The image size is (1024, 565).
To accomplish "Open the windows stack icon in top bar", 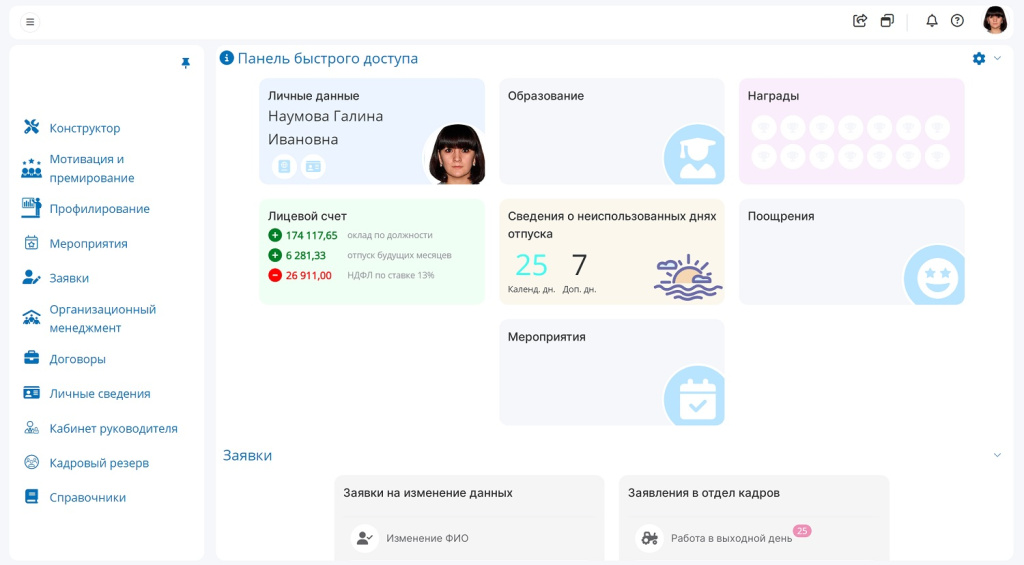I will tap(887, 21).
